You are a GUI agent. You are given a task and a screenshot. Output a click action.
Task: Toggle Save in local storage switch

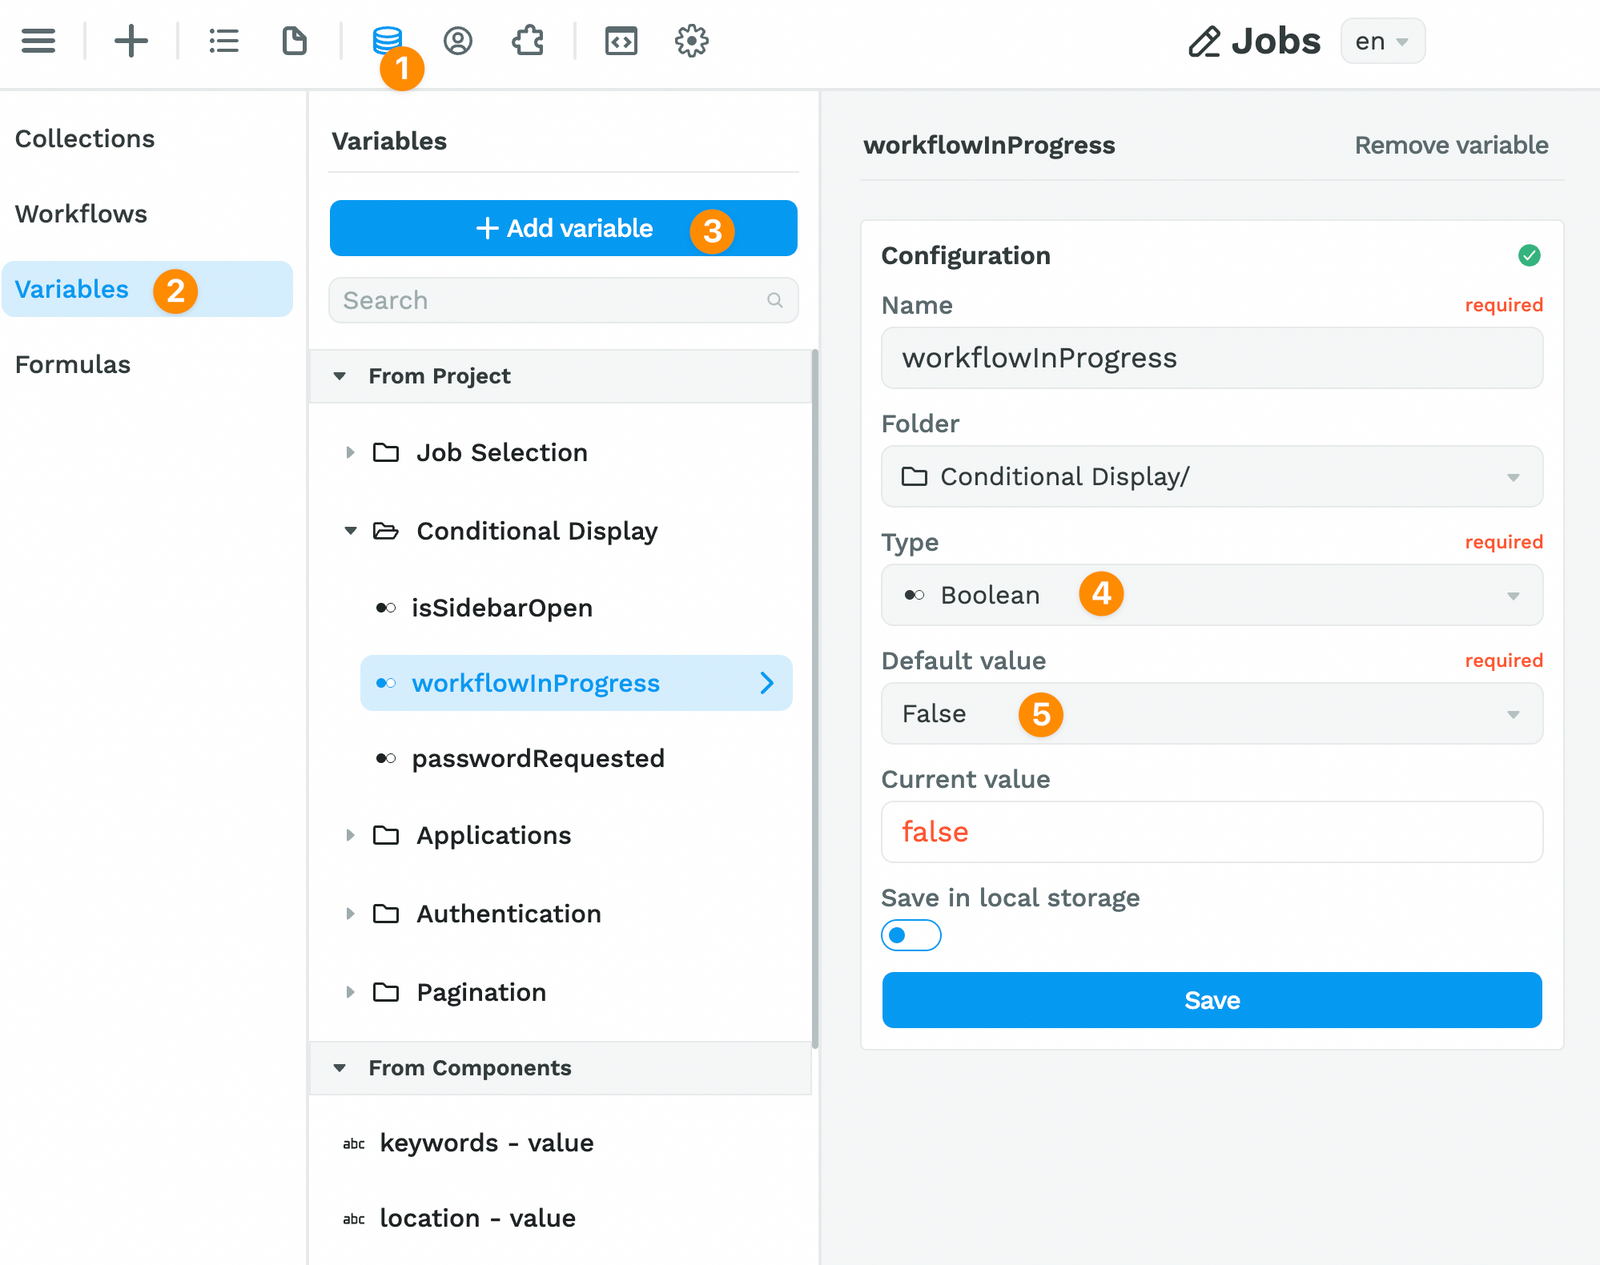point(911,935)
